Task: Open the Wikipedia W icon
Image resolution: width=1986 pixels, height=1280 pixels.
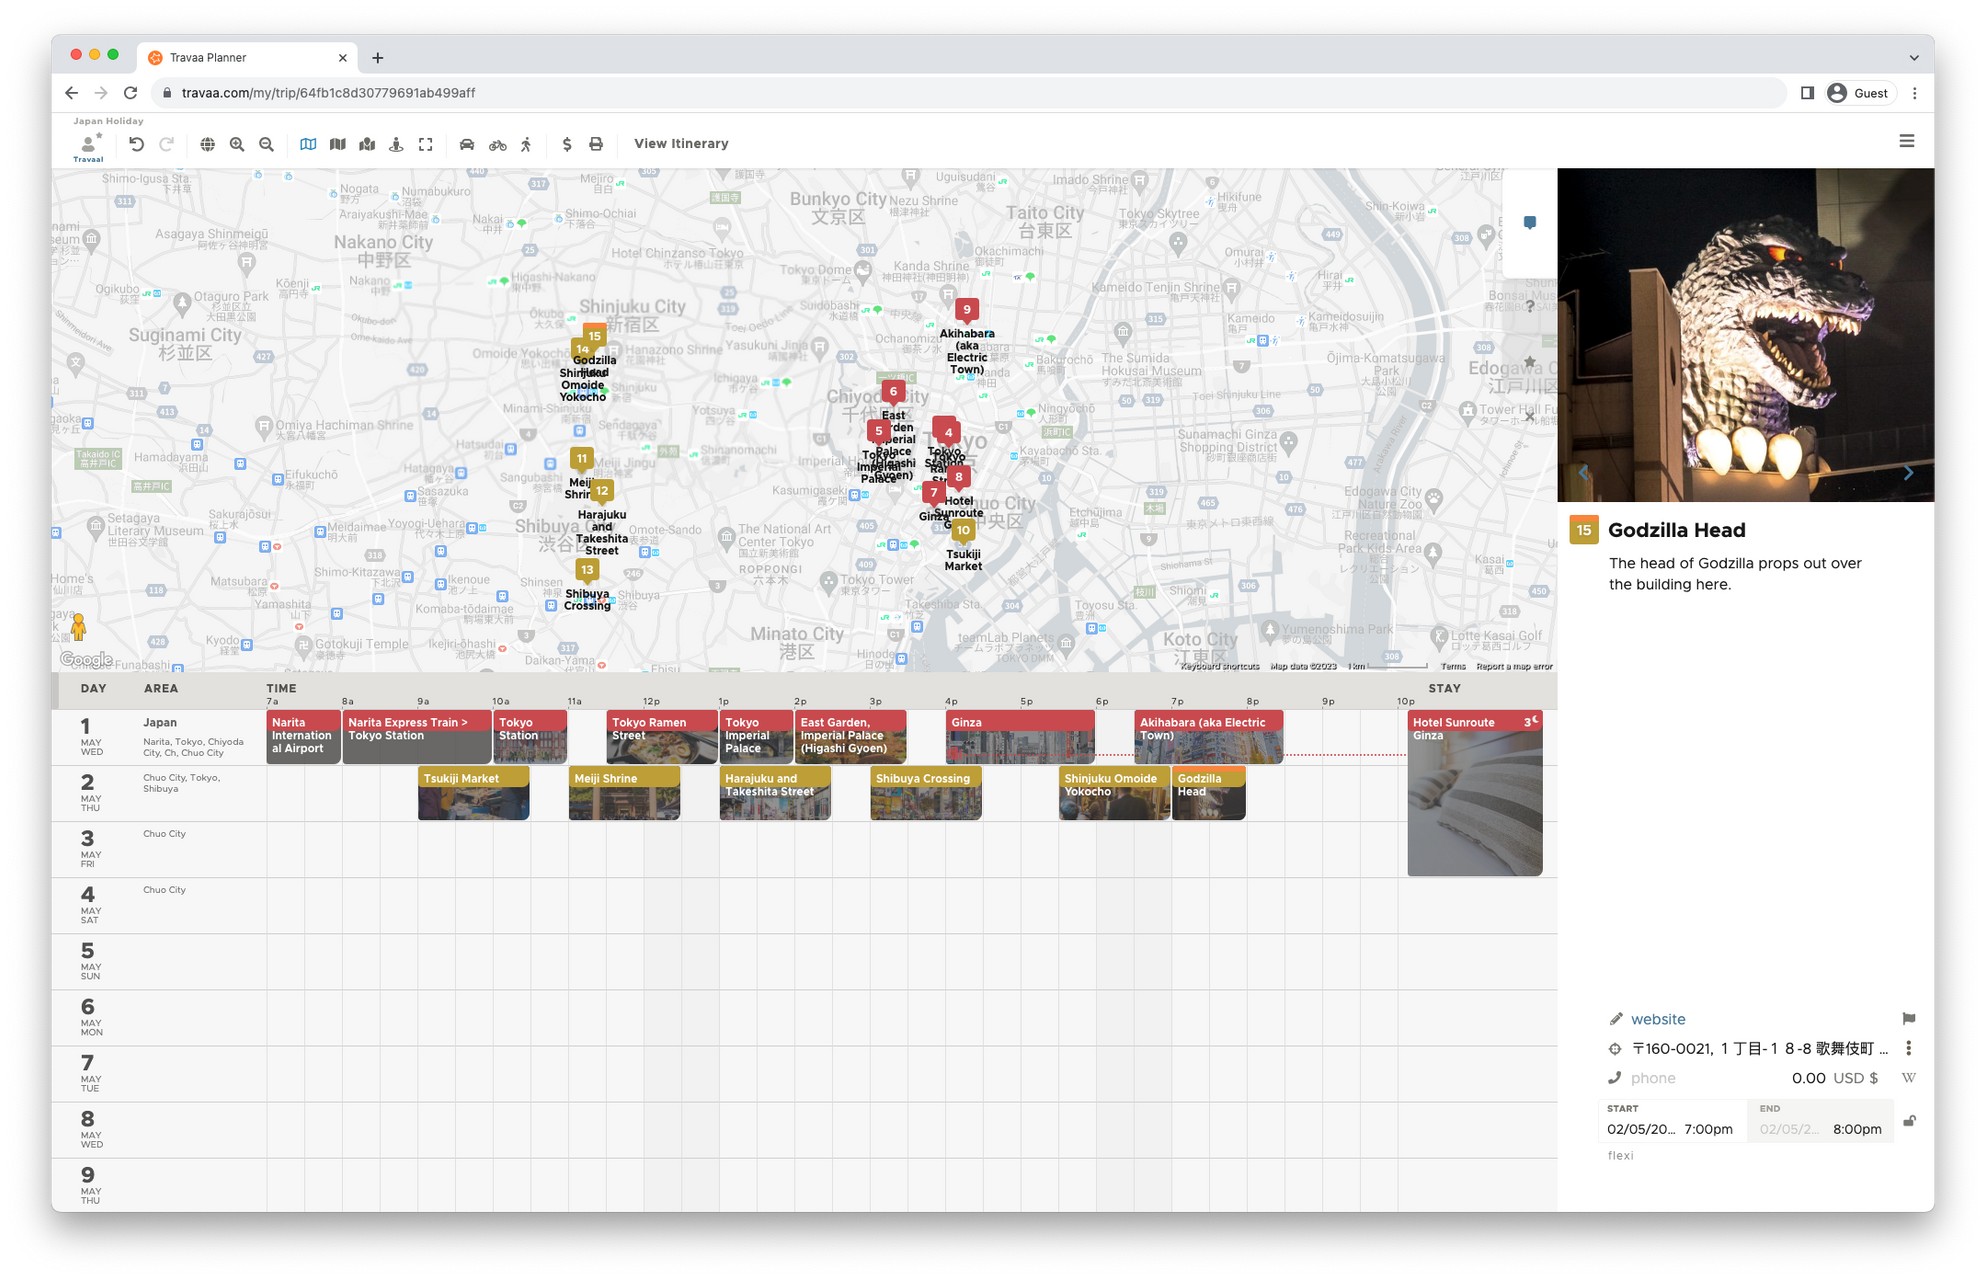Action: pos(1908,1078)
